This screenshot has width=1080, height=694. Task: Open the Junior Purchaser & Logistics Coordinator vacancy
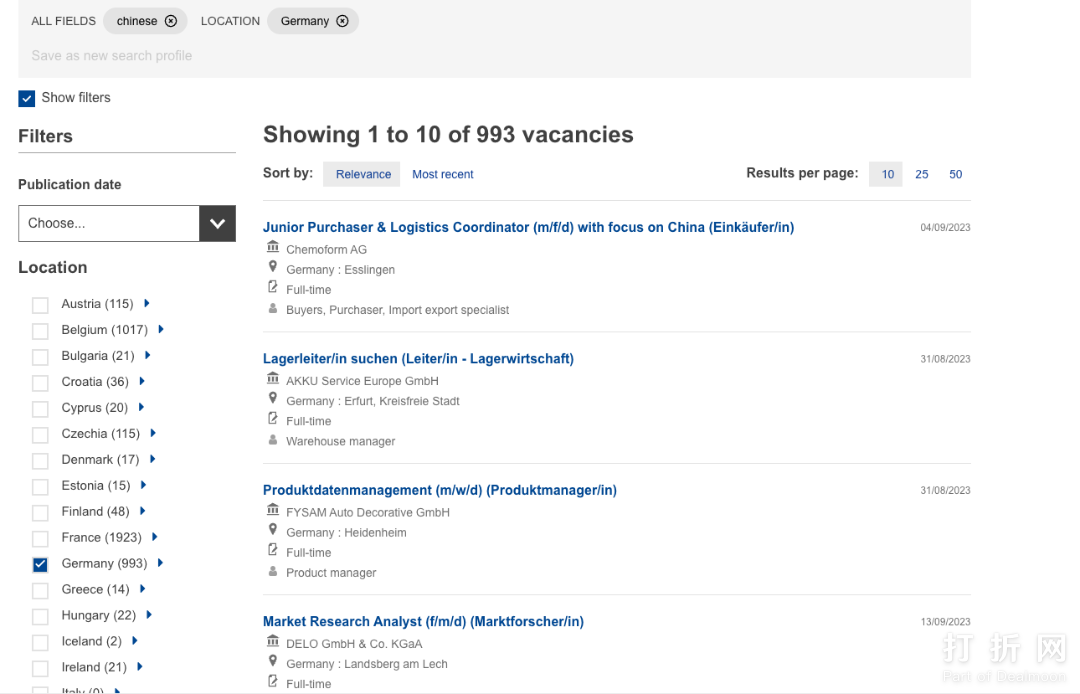(528, 227)
